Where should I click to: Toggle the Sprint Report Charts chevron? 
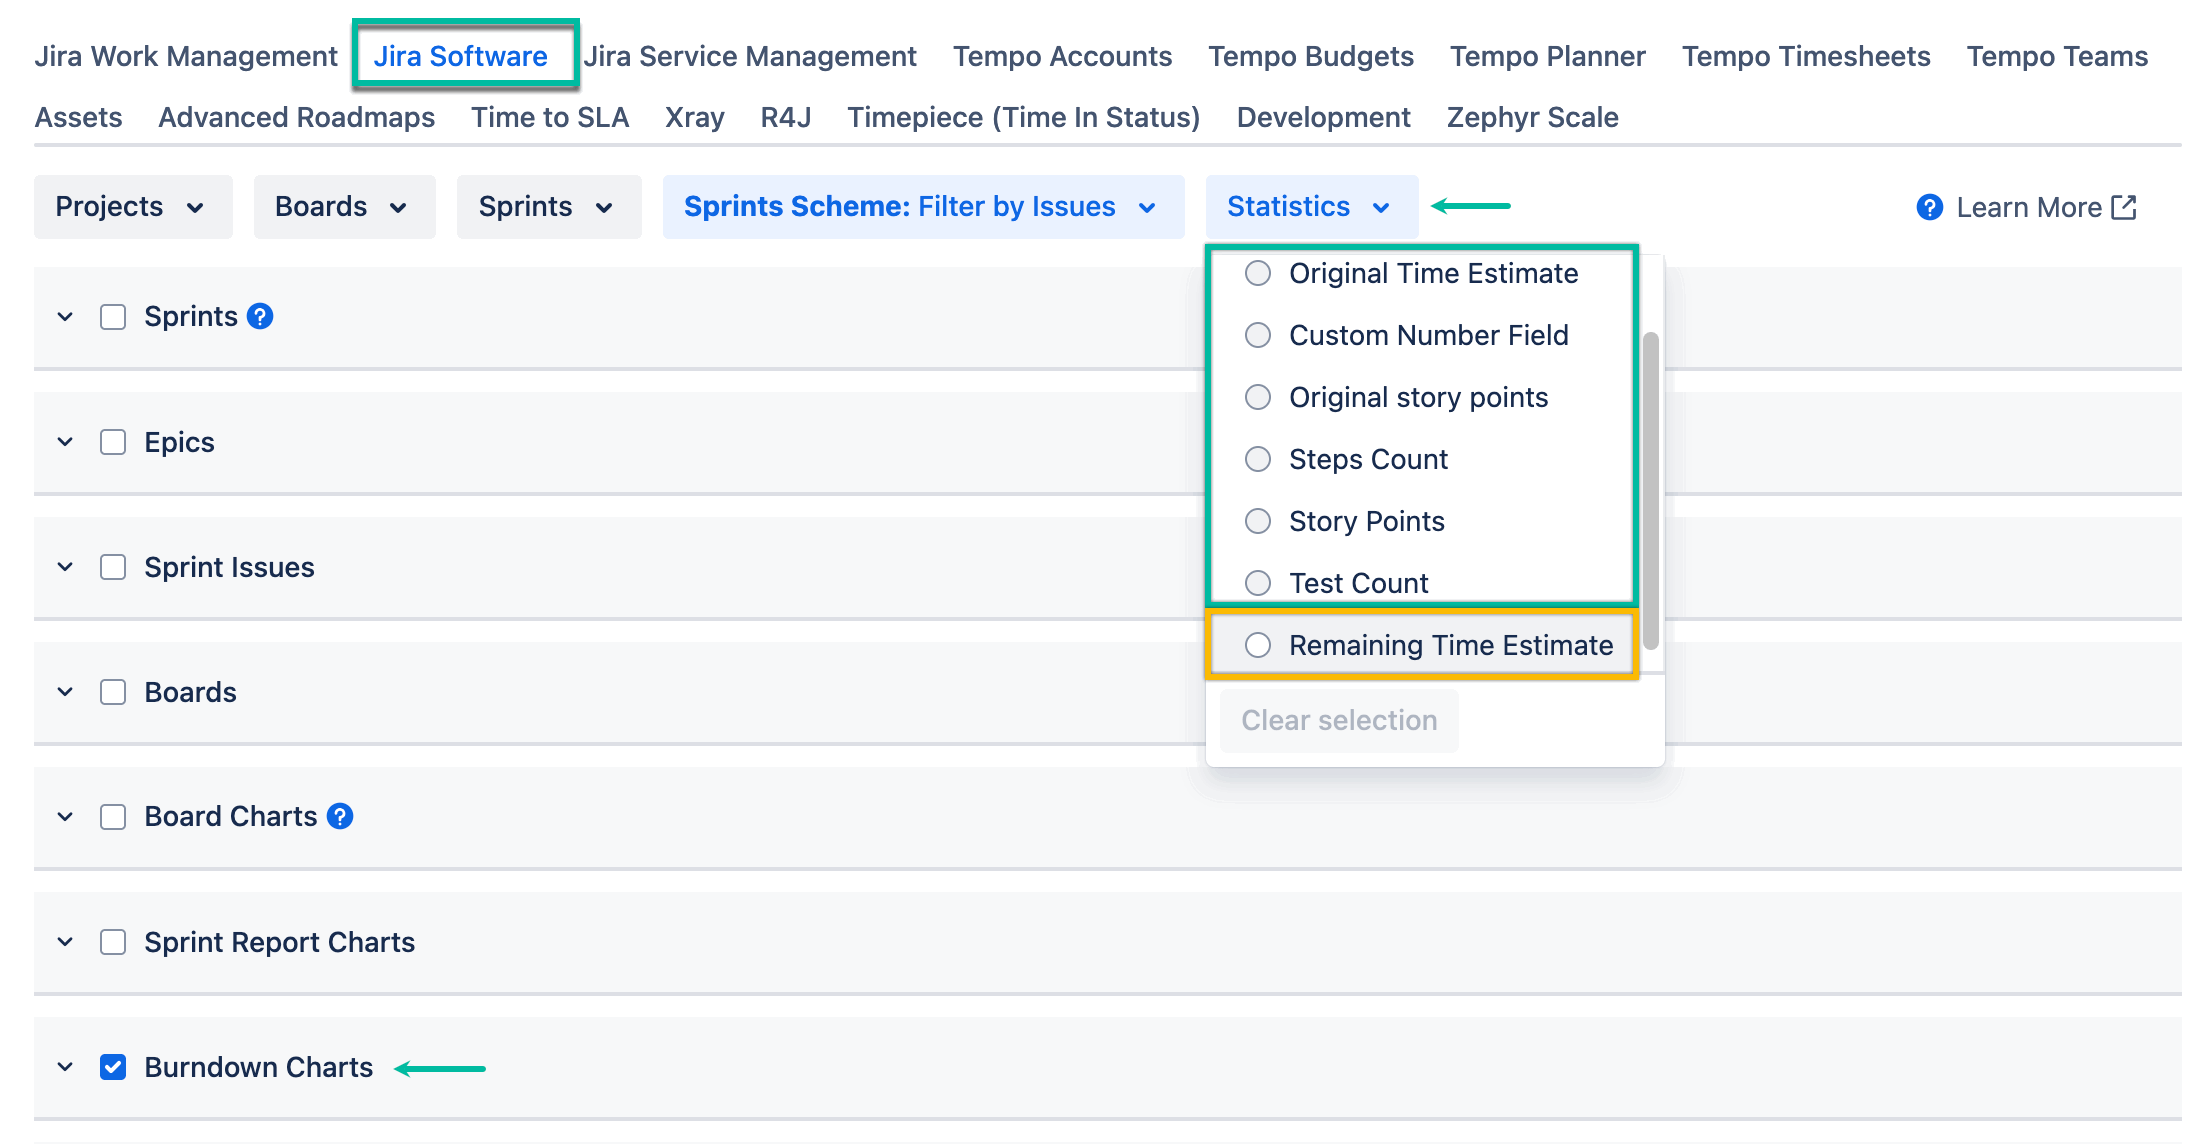tap(66, 942)
